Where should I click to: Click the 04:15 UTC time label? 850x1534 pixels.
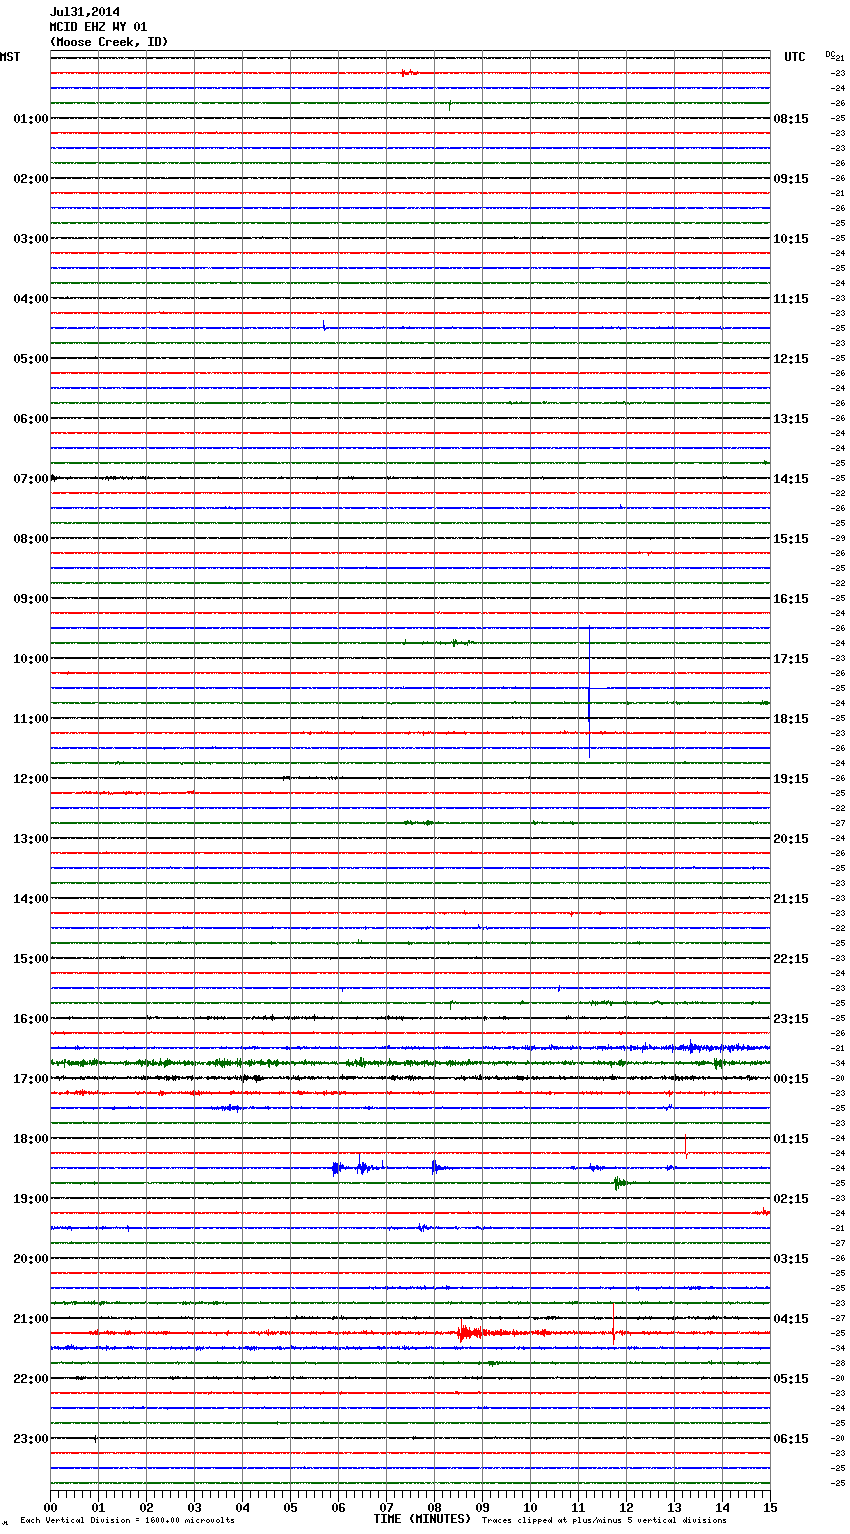tap(791, 1319)
